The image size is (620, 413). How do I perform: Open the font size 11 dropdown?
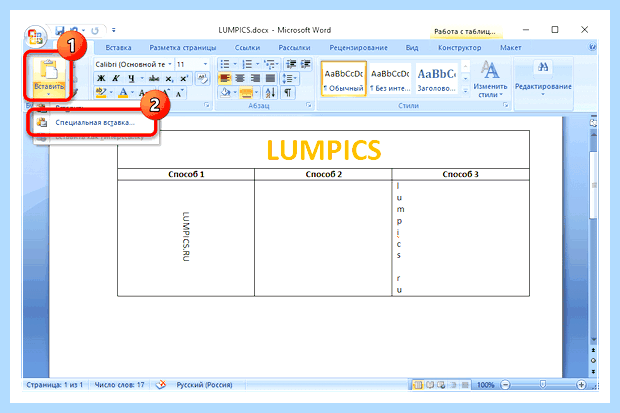(205, 64)
